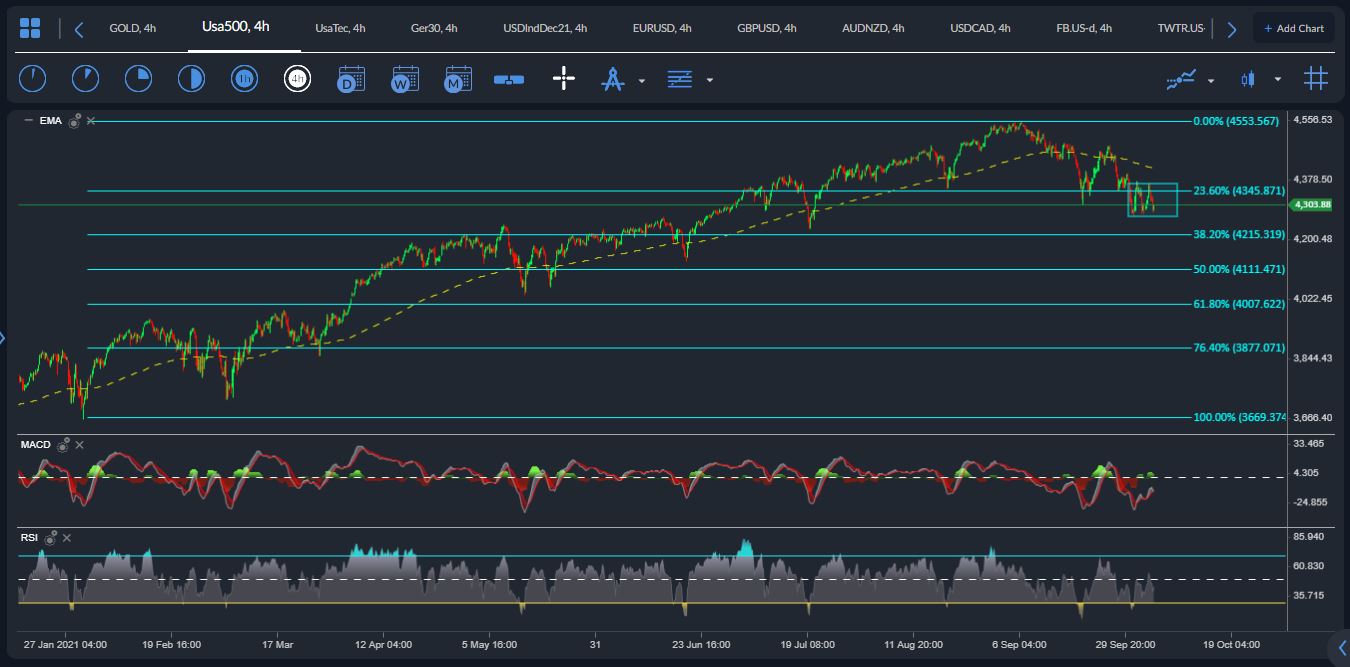Activate the crosshair cursor tool
Image resolution: width=1350 pixels, height=667 pixels.
tap(564, 79)
